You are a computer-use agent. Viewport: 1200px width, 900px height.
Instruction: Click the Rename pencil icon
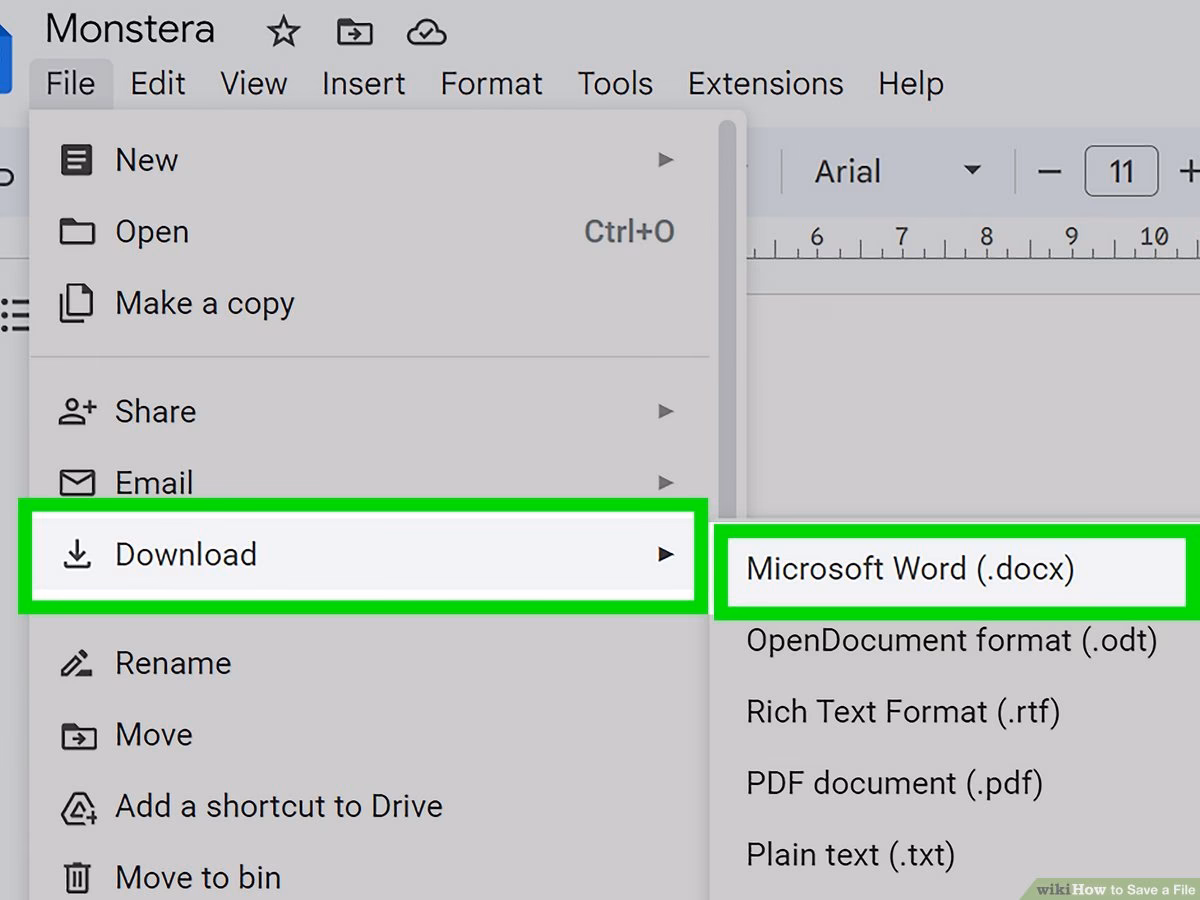click(77, 663)
